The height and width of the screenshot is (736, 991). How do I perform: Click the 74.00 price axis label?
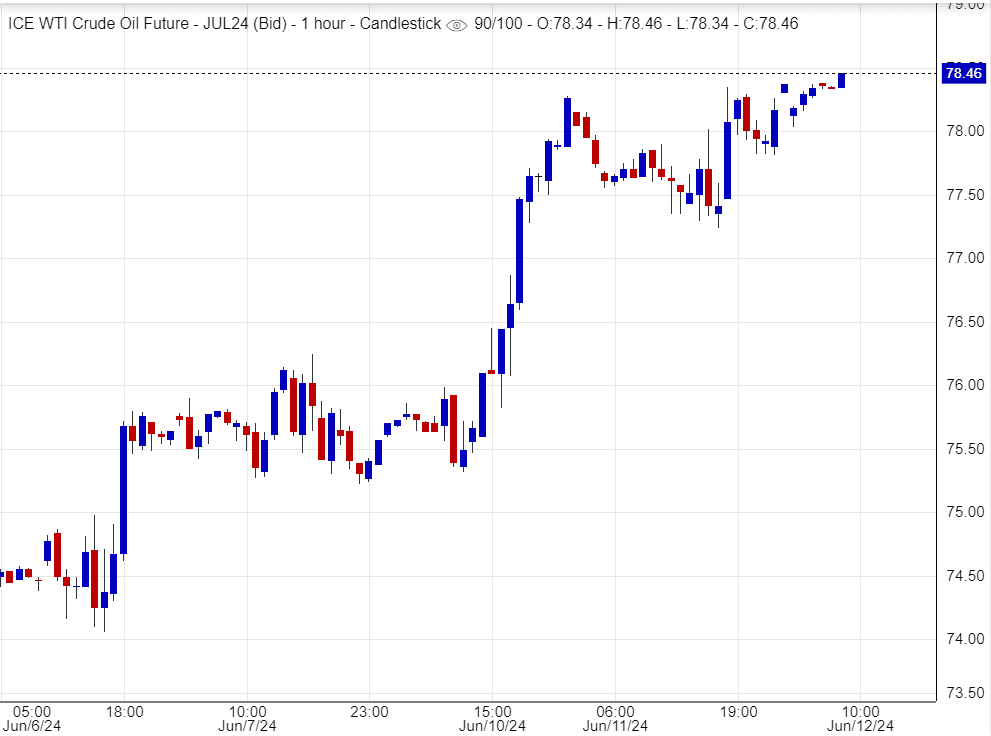pos(965,639)
